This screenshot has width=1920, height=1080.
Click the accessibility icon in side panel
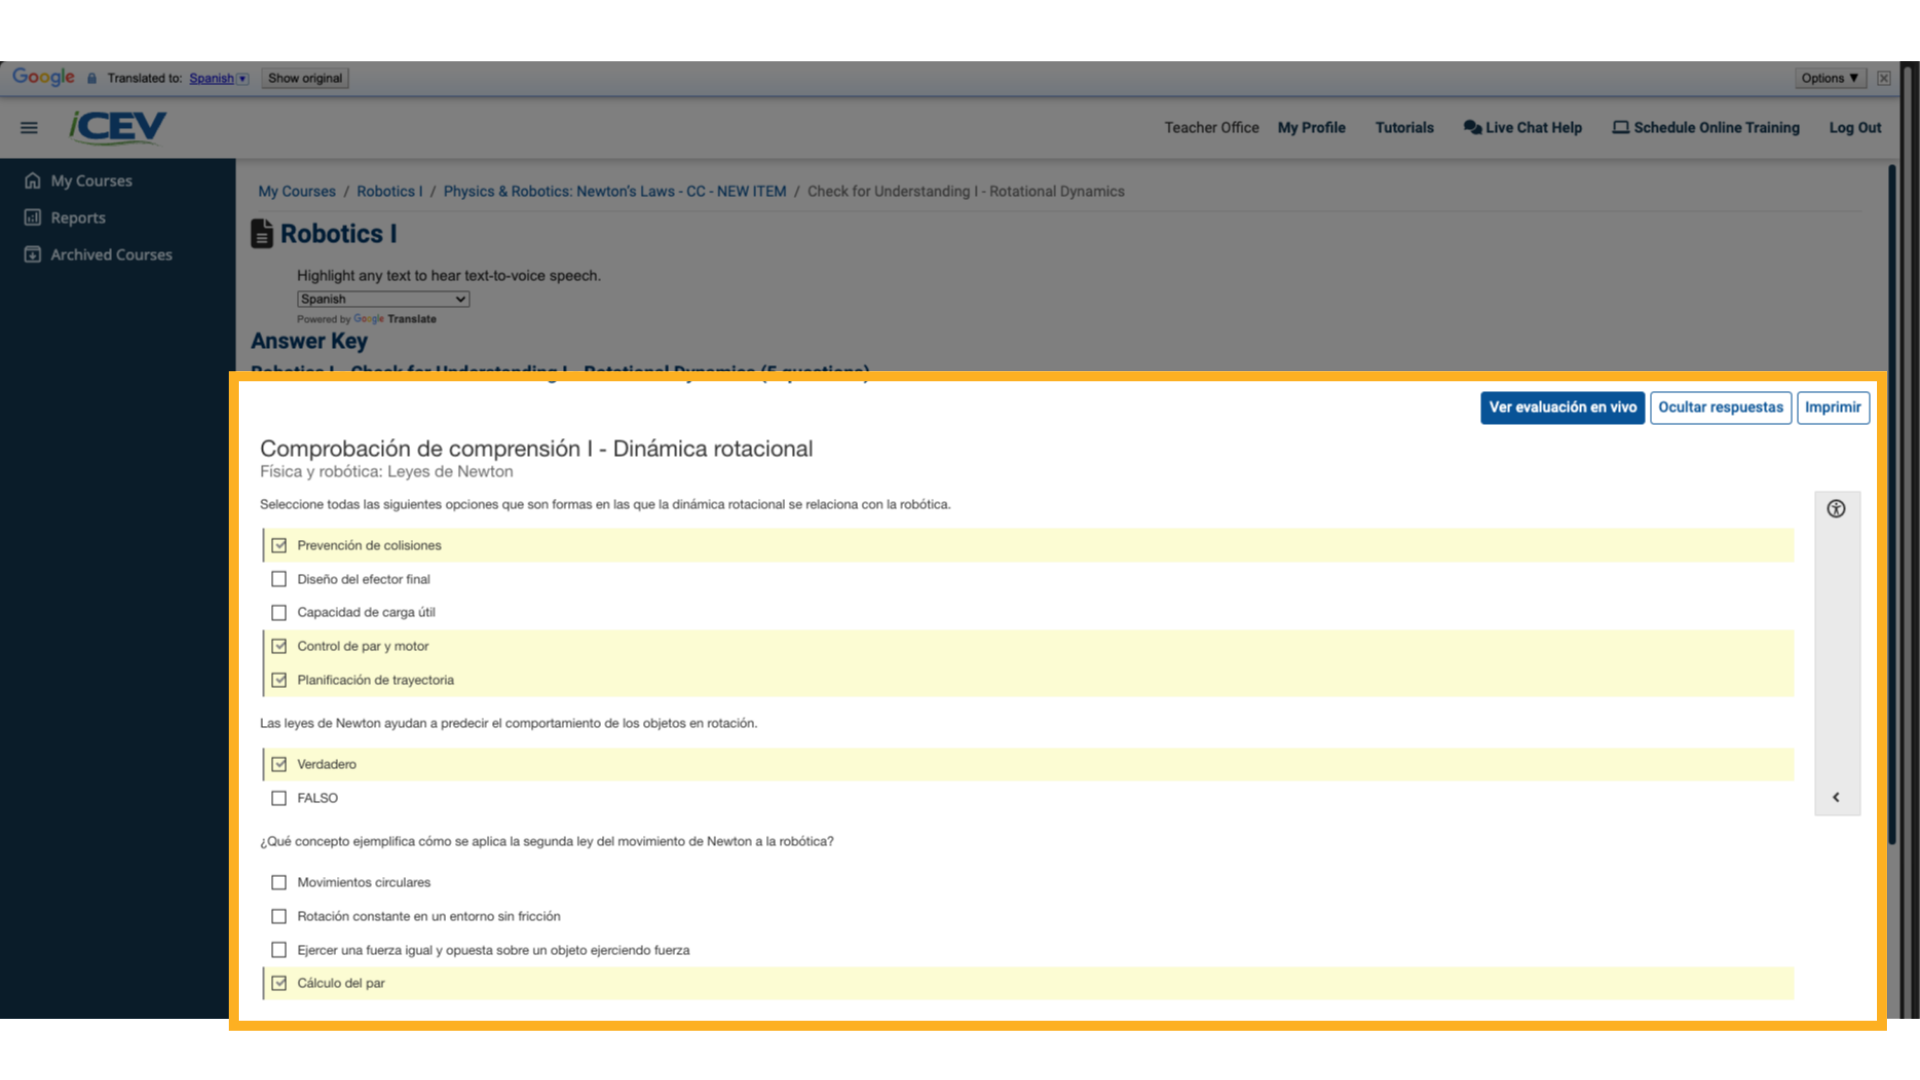pyautogui.click(x=1836, y=509)
